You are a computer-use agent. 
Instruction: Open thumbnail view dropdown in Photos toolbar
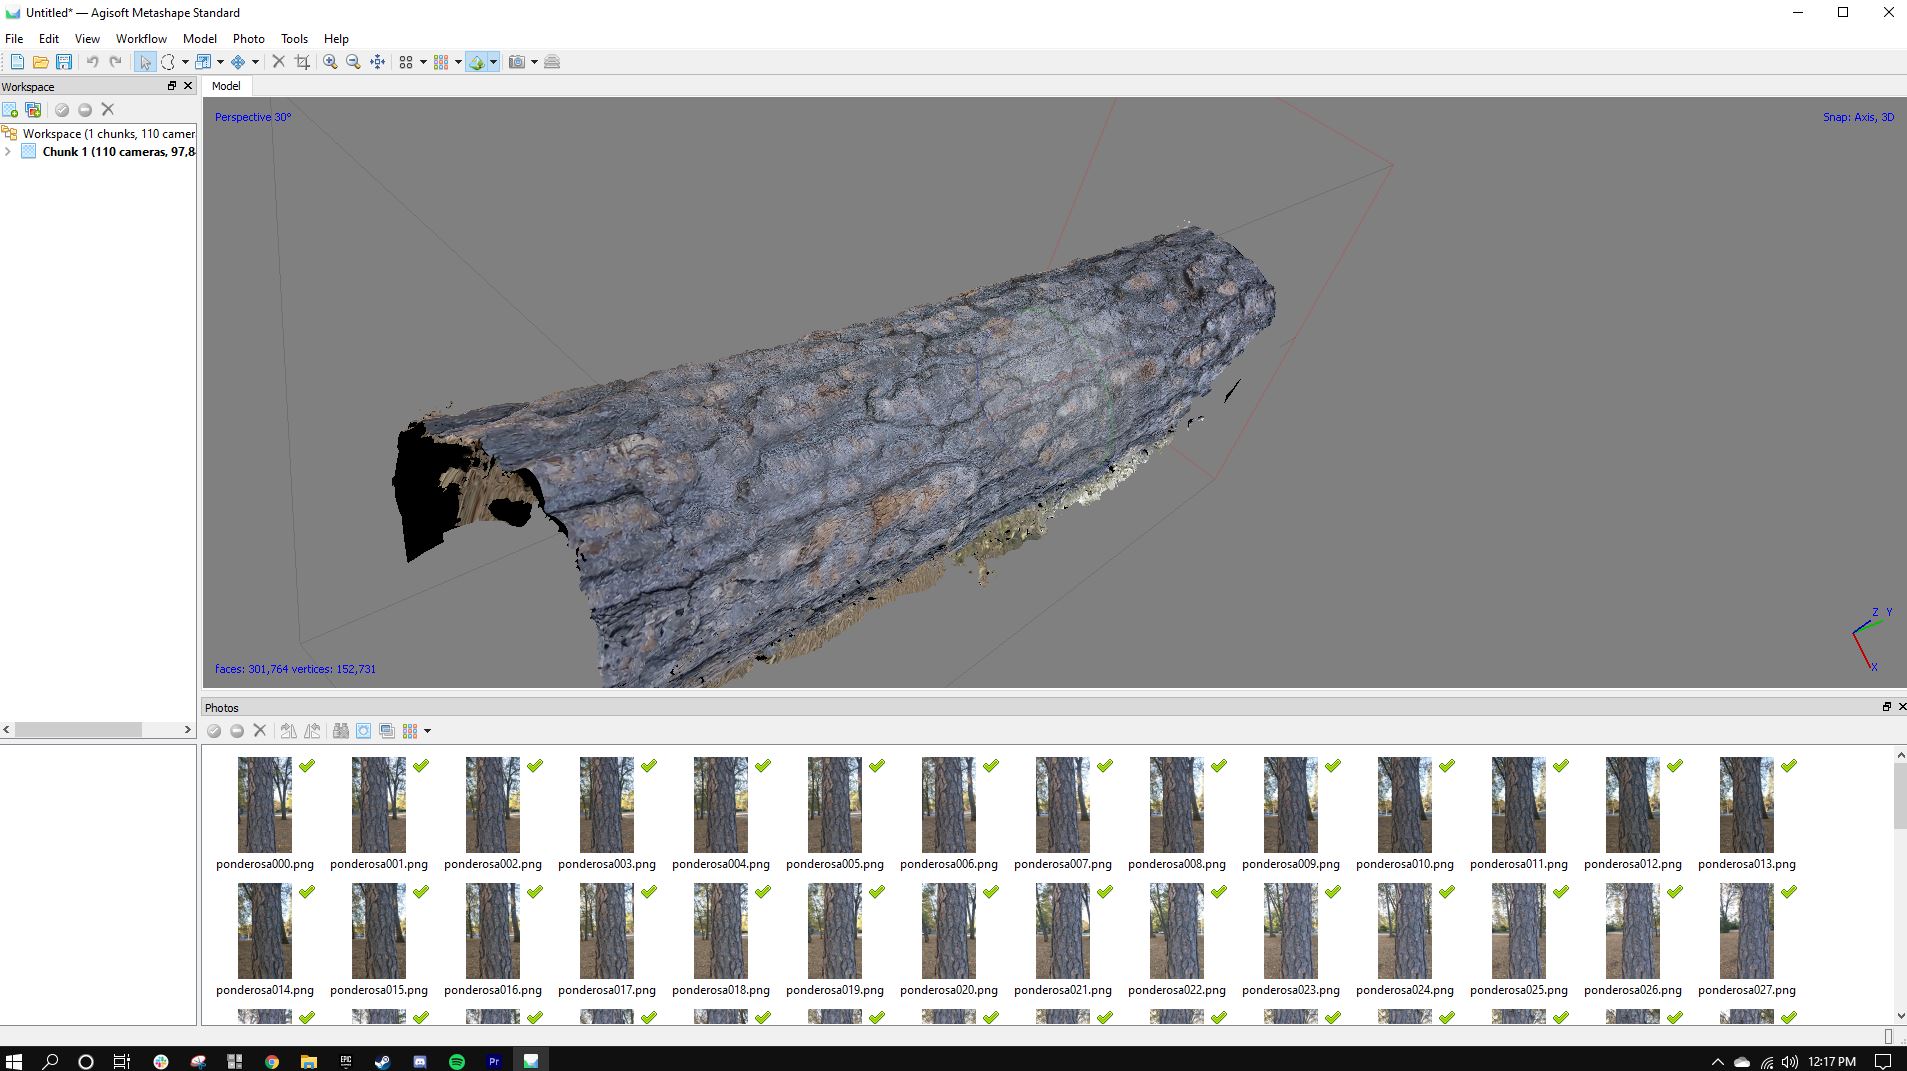click(x=427, y=731)
